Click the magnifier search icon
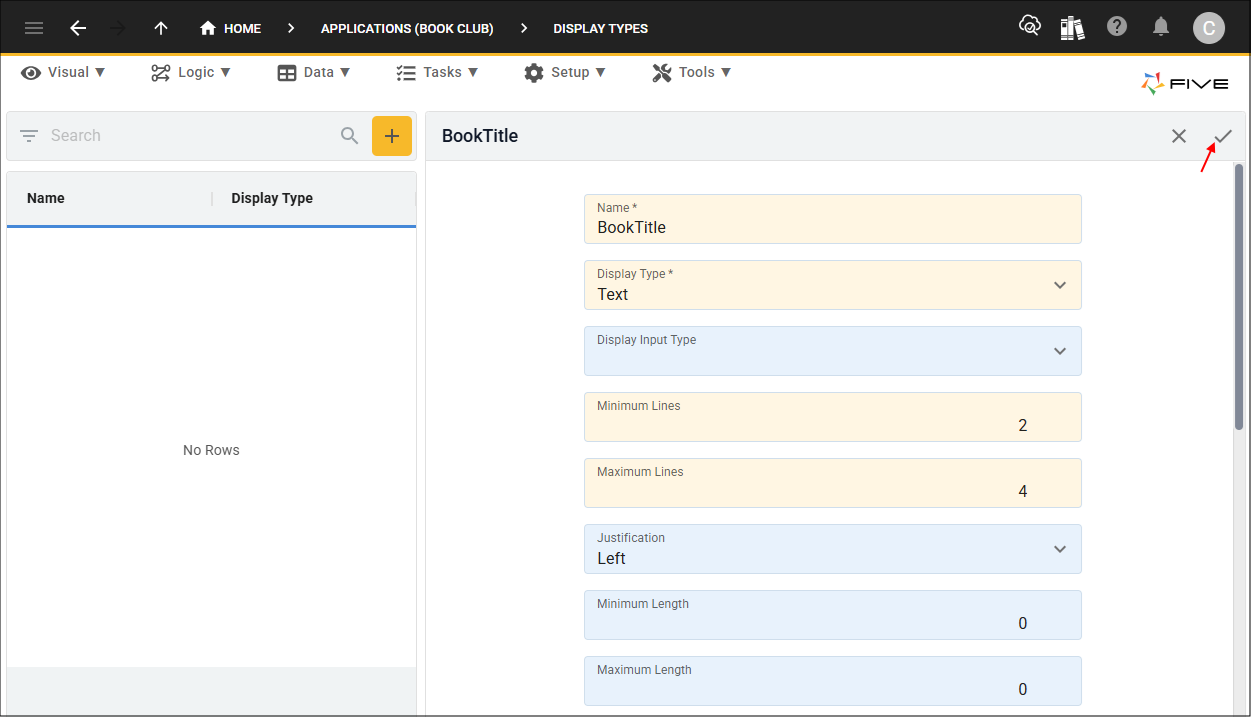 tap(349, 136)
